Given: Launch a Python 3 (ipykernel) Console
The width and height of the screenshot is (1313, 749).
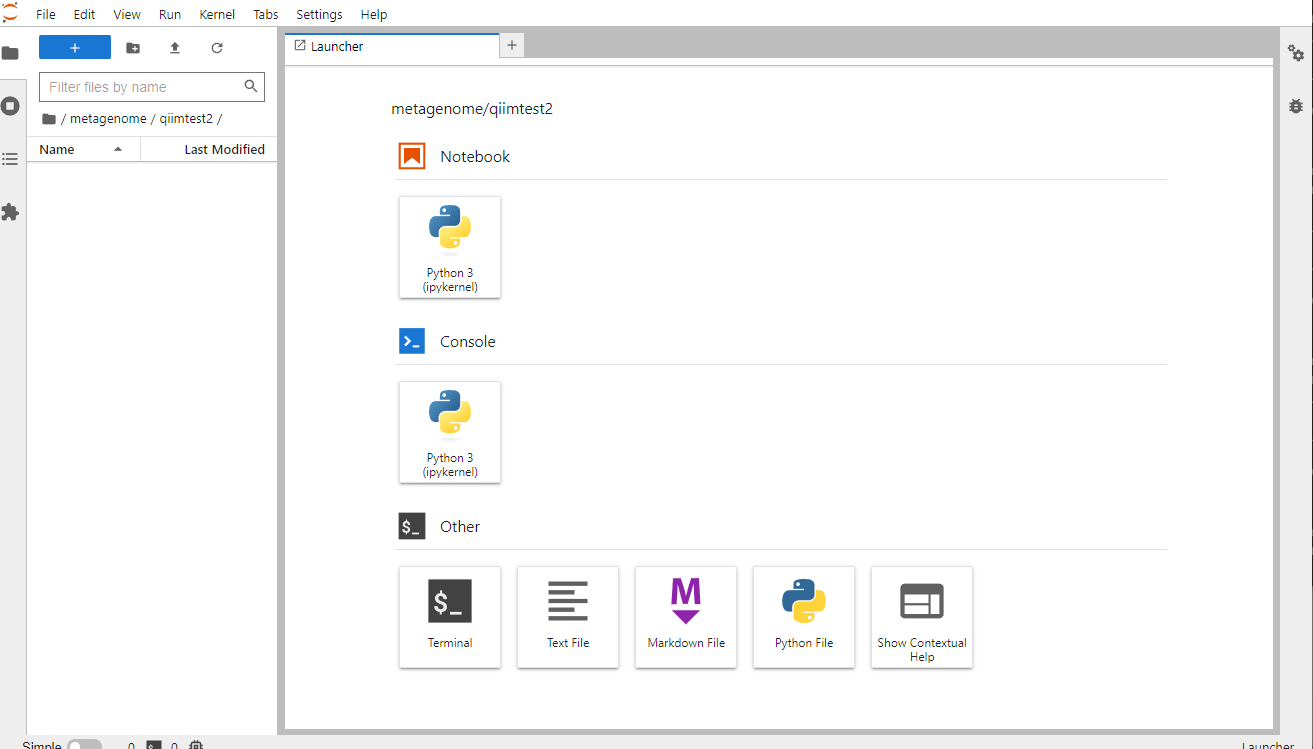Looking at the screenshot, I should coord(450,432).
